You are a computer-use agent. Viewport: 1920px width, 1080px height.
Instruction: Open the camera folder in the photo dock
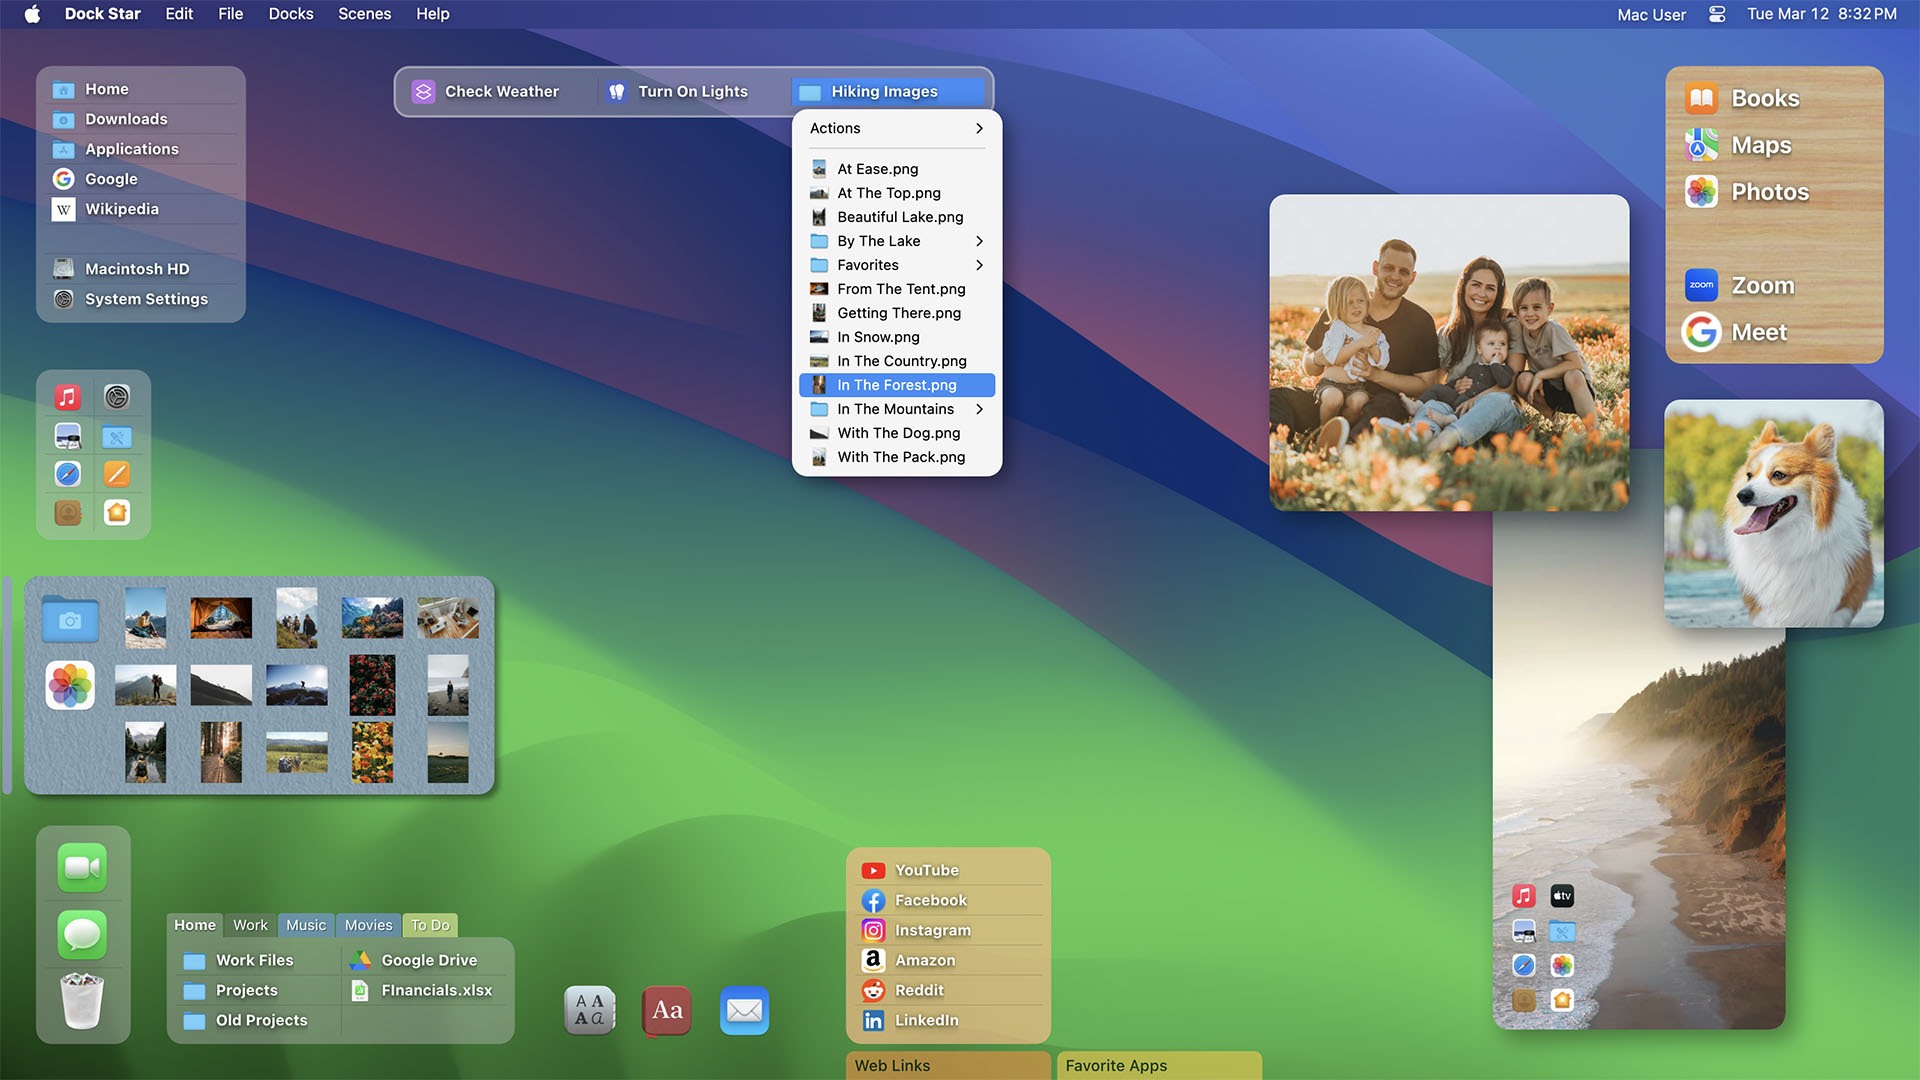pos(70,619)
